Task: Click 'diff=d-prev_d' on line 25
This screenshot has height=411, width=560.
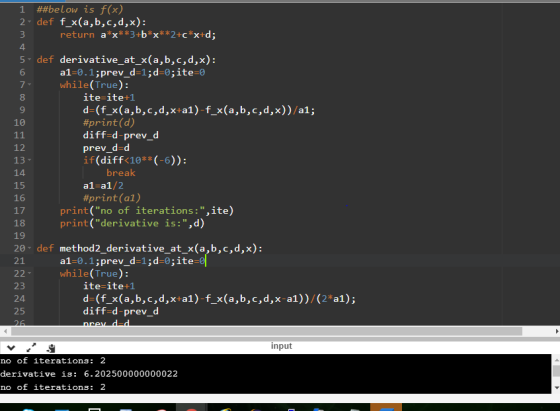Action: coord(121,311)
